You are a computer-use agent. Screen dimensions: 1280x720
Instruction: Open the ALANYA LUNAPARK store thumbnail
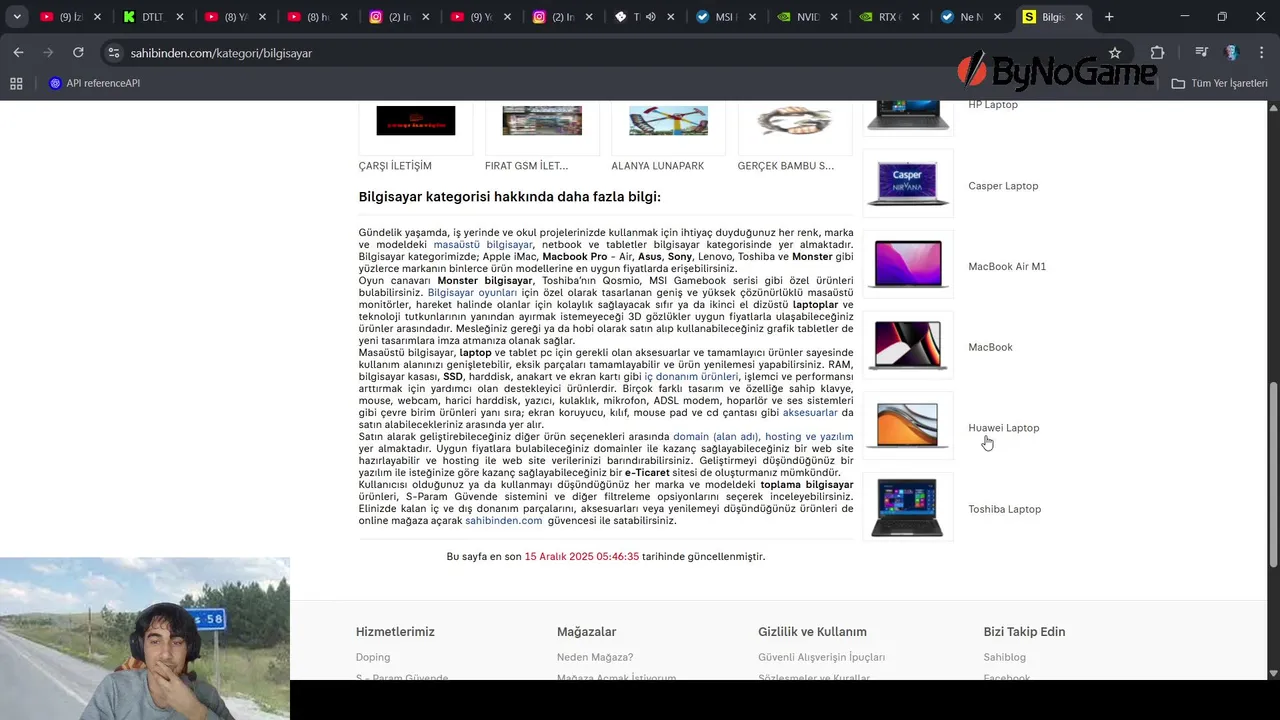pyautogui.click(x=668, y=121)
